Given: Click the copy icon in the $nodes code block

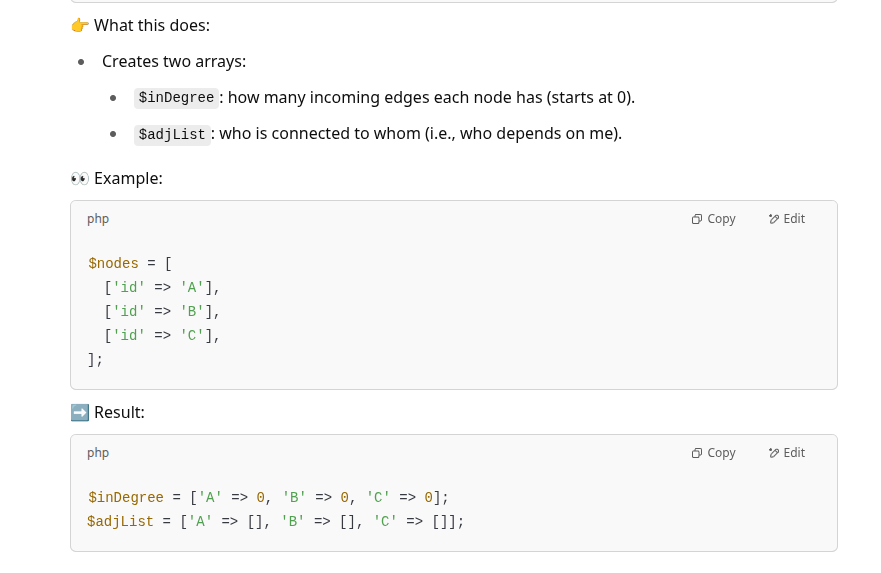Looking at the screenshot, I should coord(696,219).
